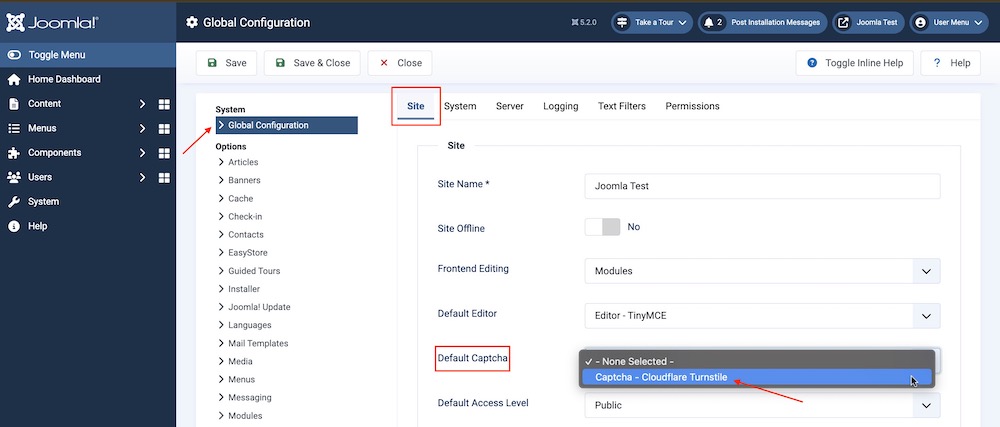Open Articles options in sidebar list
The image size is (1000, 427).
click(x=243, y=162)
